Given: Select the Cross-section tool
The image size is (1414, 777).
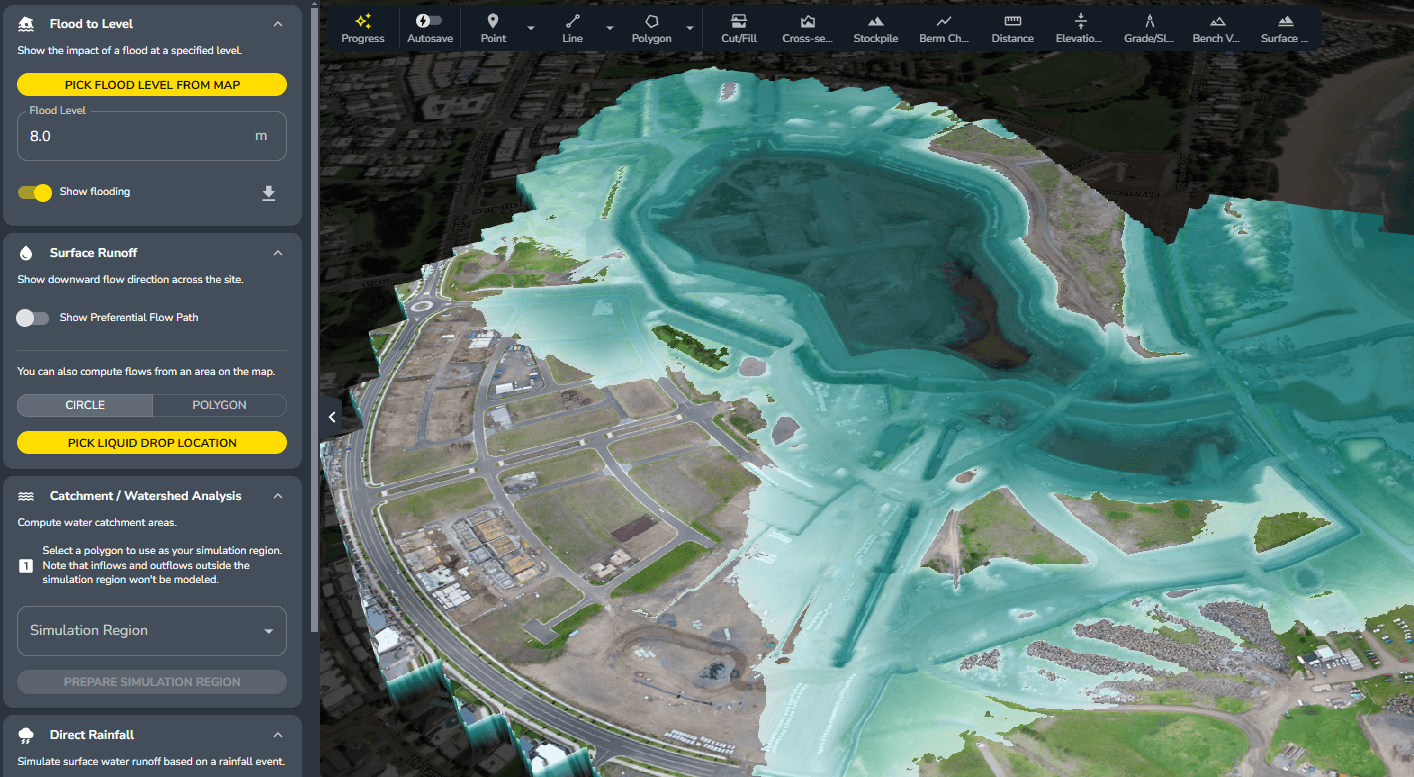Looking at the screenshot, I should point(807,28).
